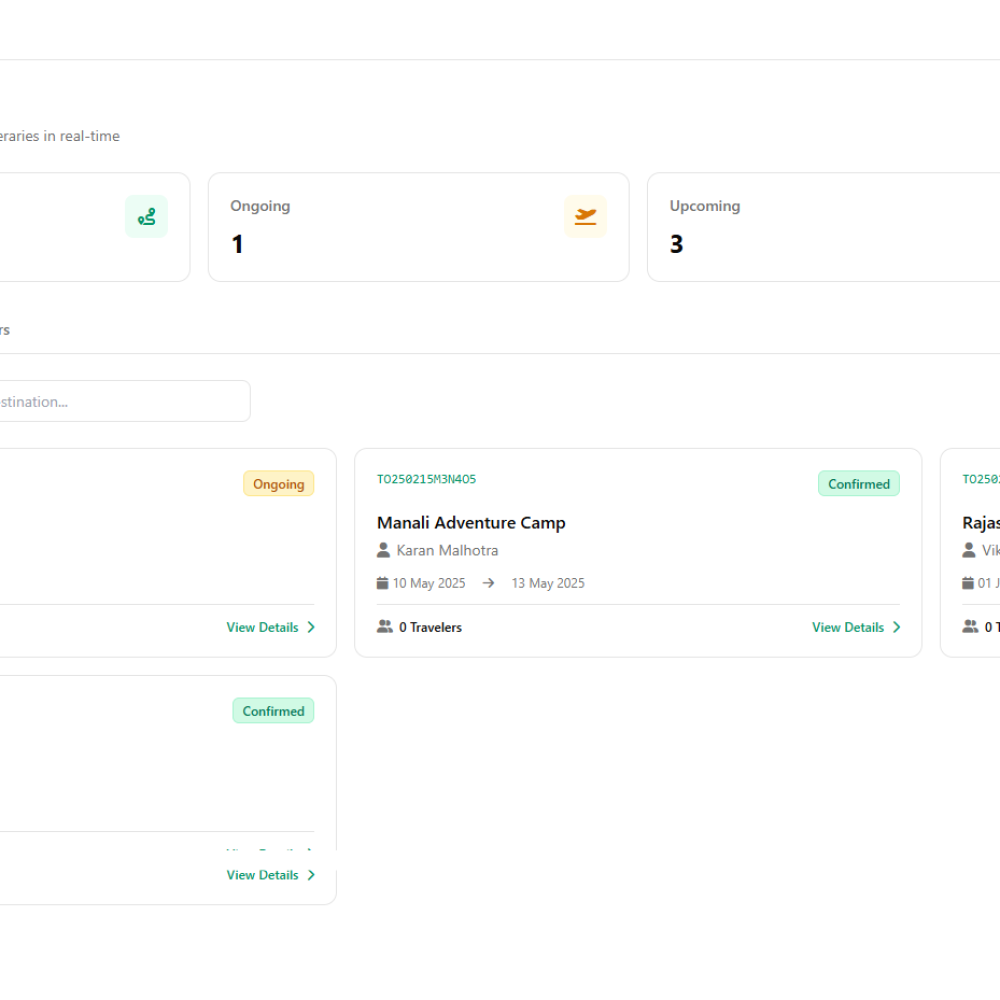
Task: Focus the destination search input field
Action: click(x=125, y=401)
